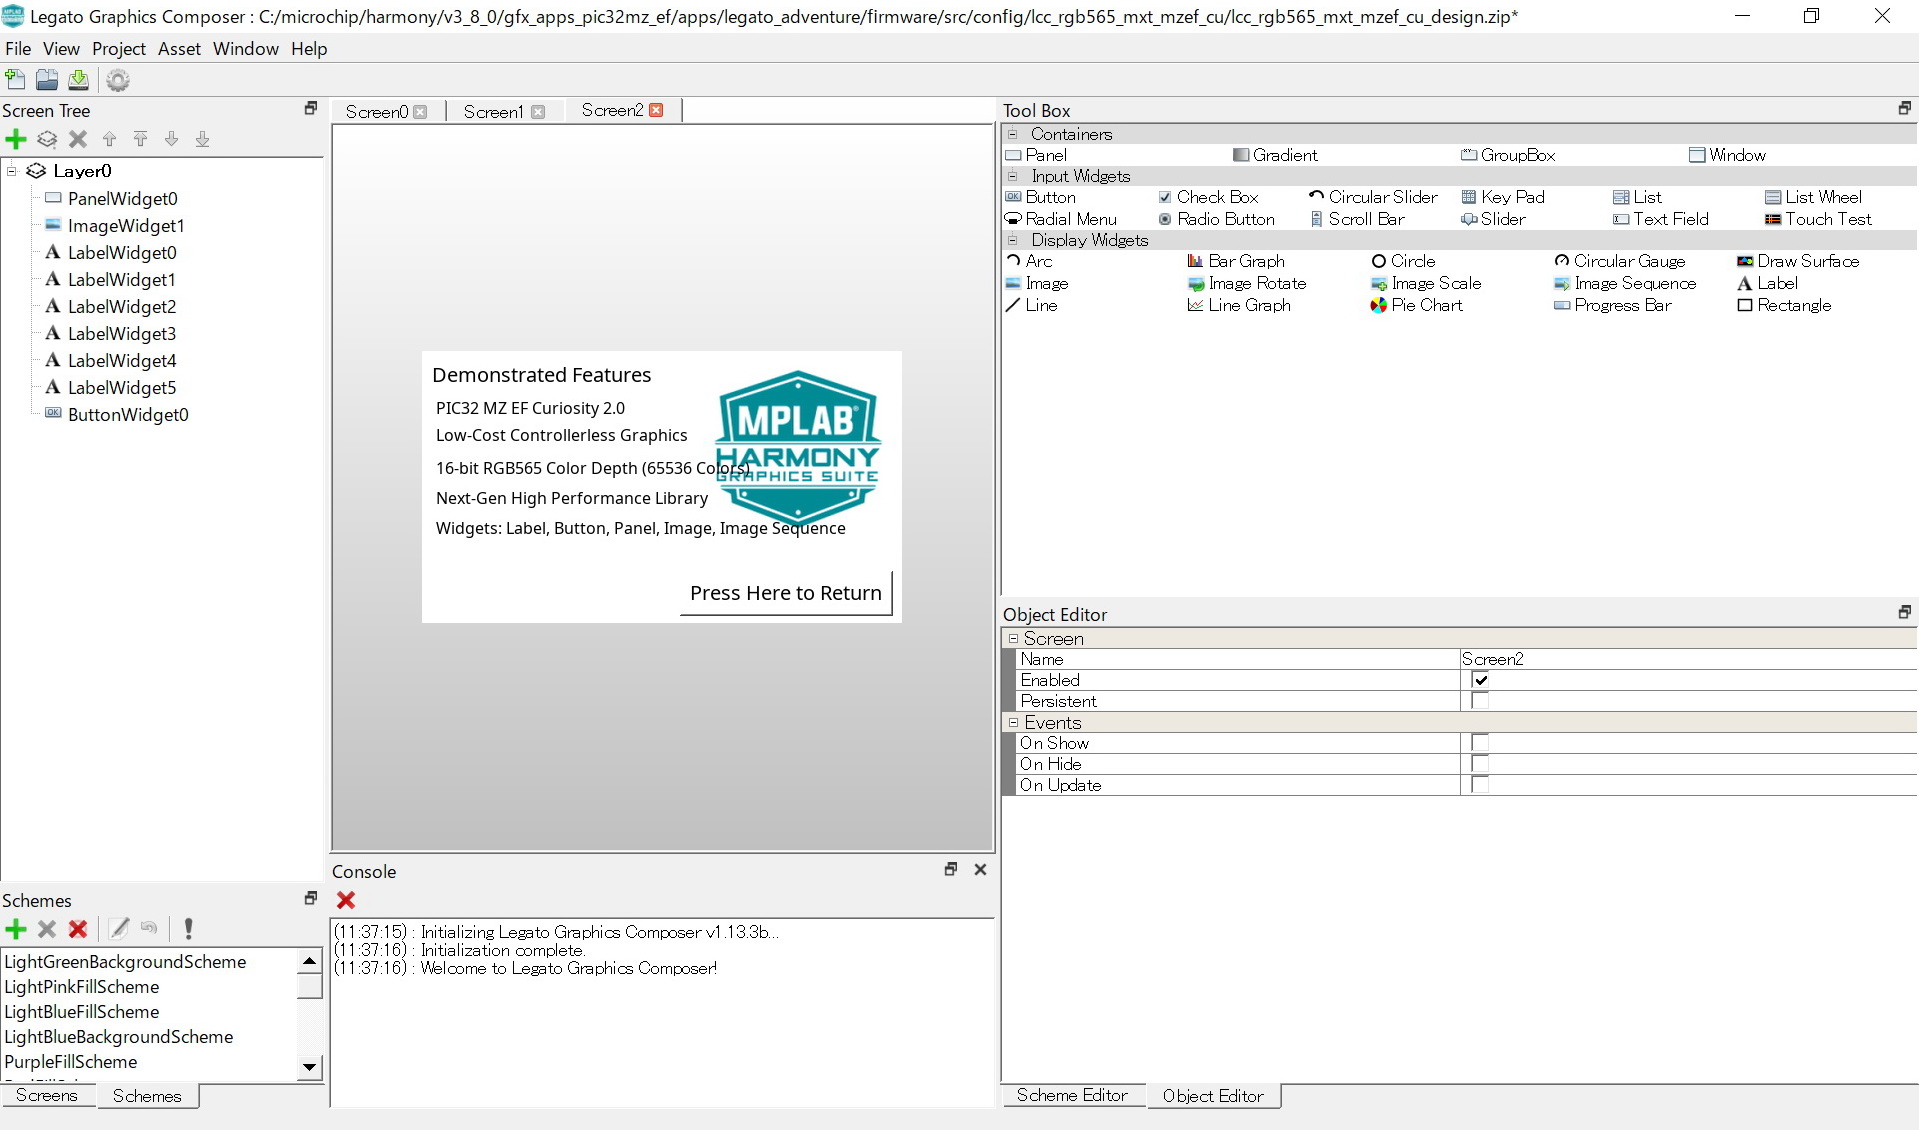The image size is (1919, 1130).
Task: Select LightPinkFillScheme in schemes list
Action: pyautogui.click(x=82, y=987)
